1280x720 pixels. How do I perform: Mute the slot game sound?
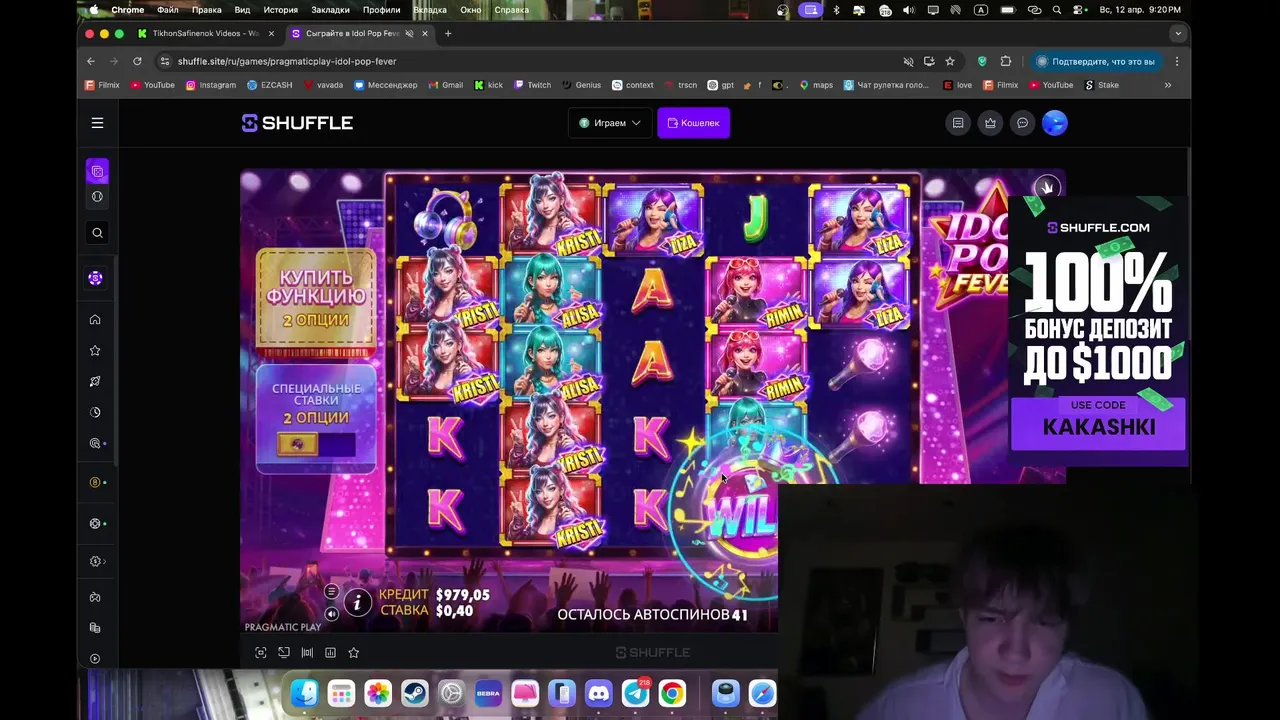click(x=331, y=614)
